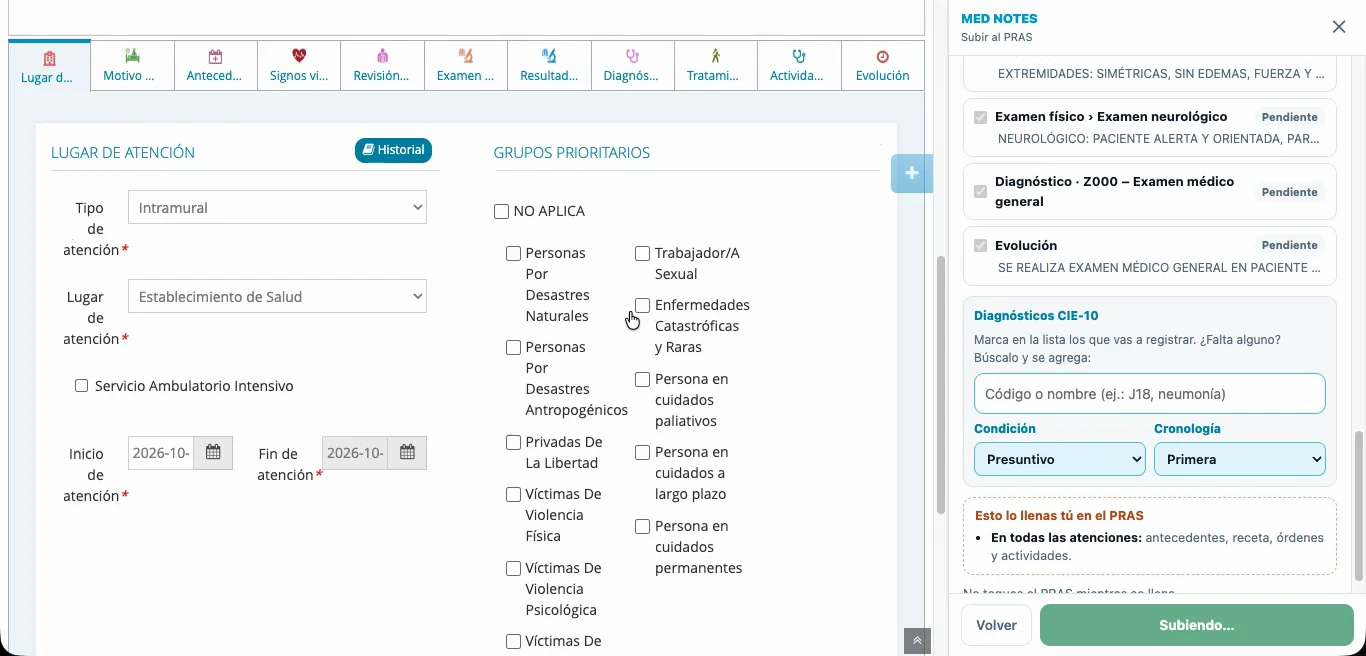Open the Tipo de atención dropdown
The image size is (1366, 656).
pos(278,208)
